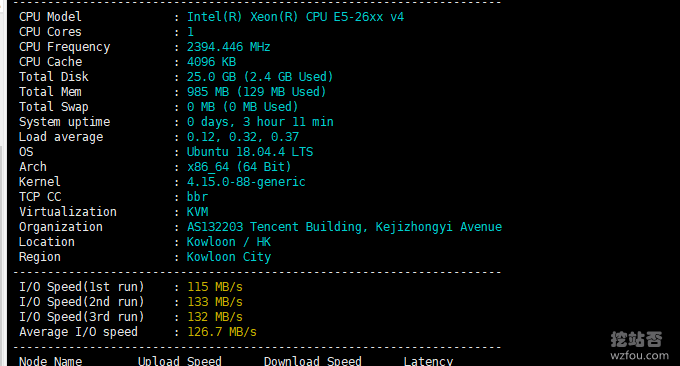Click the CPU Model value Intel(R) Xeon(R)
The image size is (680, 366).
click(242, 17)
